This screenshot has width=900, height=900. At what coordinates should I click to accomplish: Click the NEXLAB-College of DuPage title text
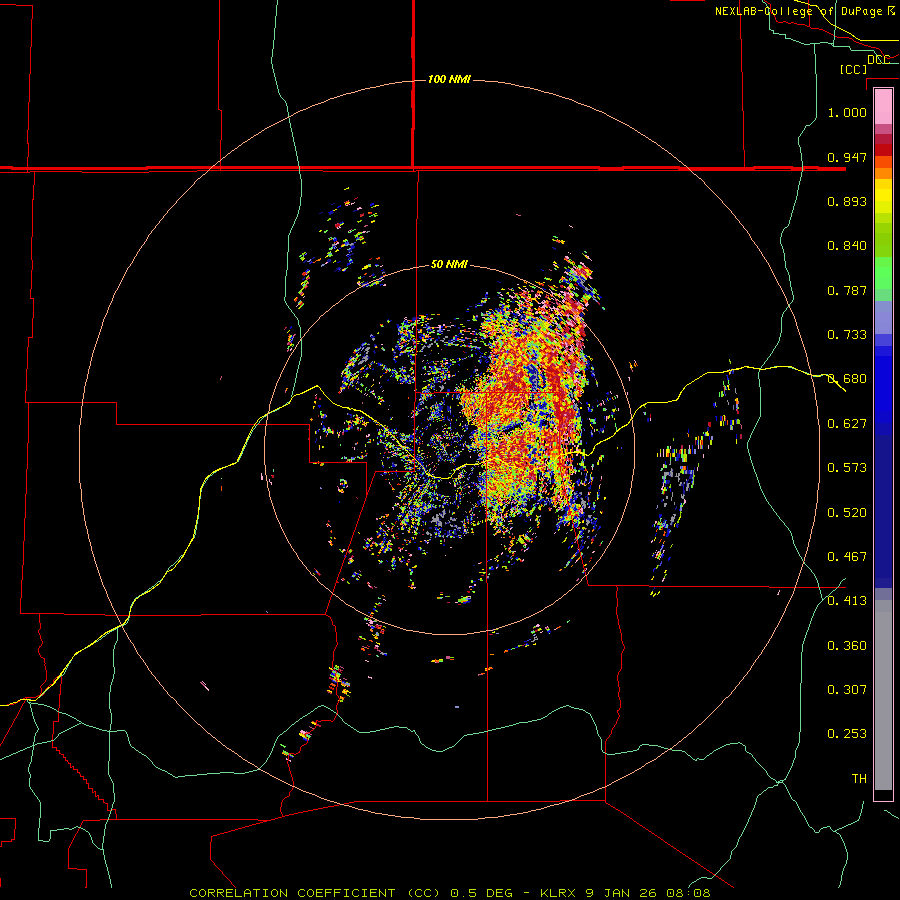tap(804, 11)
